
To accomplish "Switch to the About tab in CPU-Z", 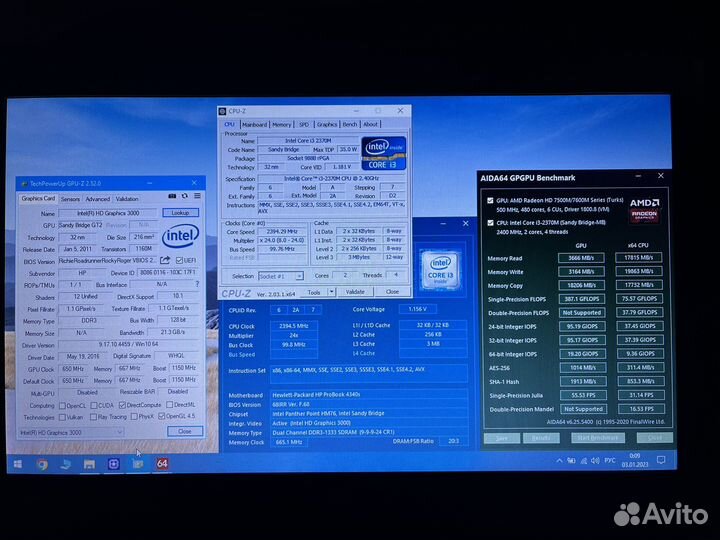I will click(371, 124).
